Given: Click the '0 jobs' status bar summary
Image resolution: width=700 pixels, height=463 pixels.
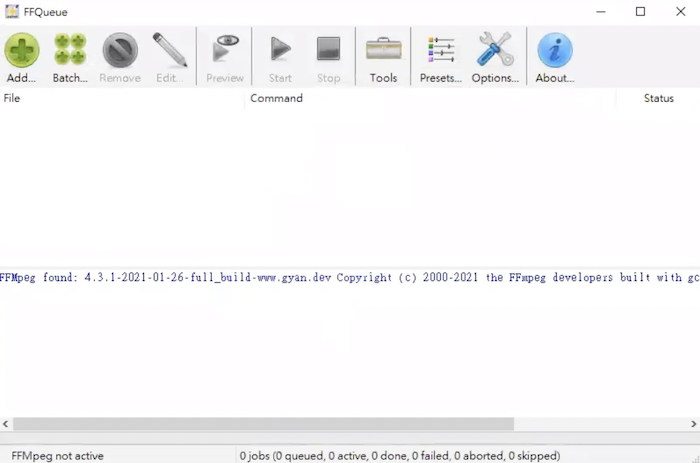Looking at the screenshot, I should [400, 456].
